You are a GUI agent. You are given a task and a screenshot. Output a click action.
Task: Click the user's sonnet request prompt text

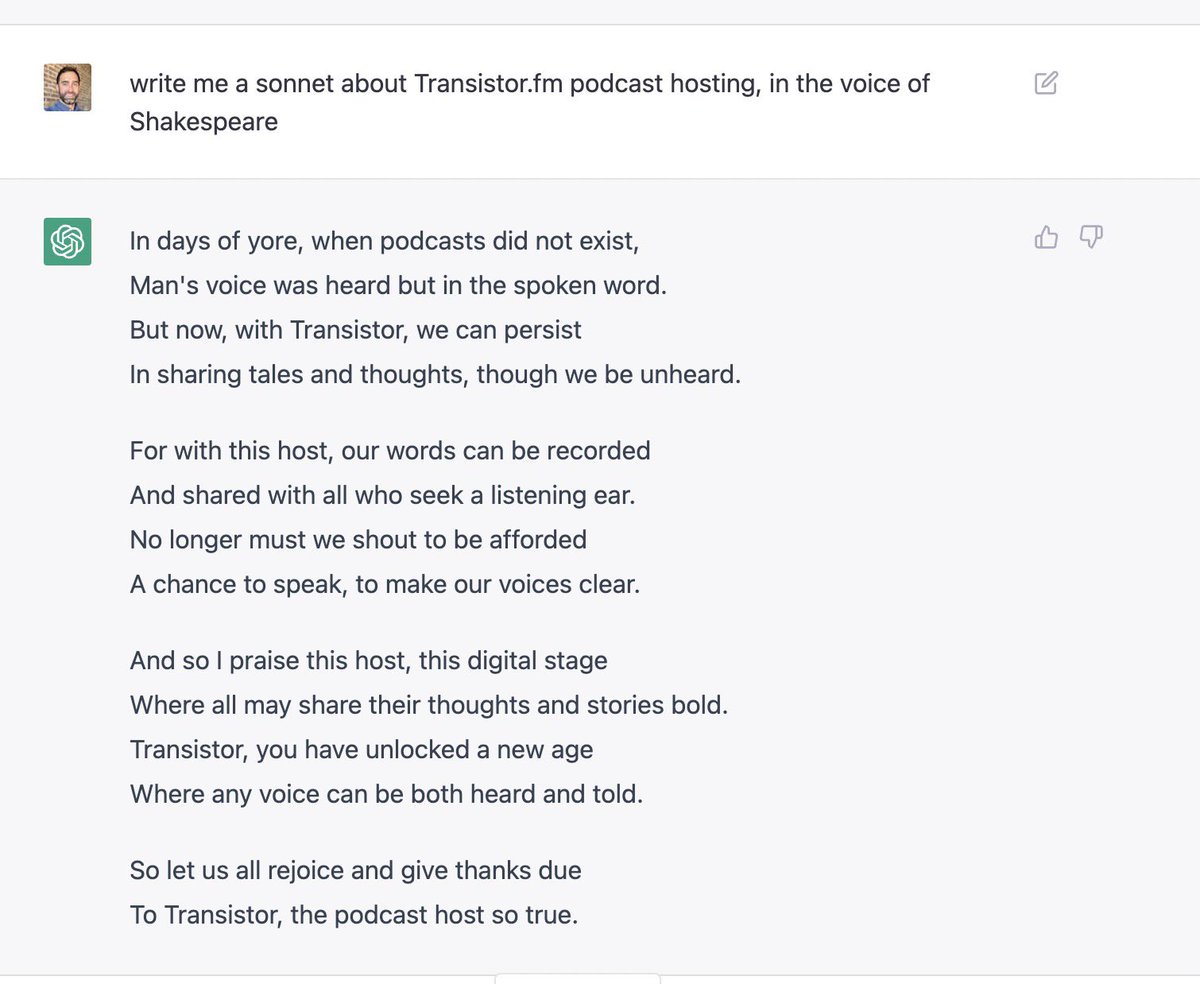pos(529,102)
